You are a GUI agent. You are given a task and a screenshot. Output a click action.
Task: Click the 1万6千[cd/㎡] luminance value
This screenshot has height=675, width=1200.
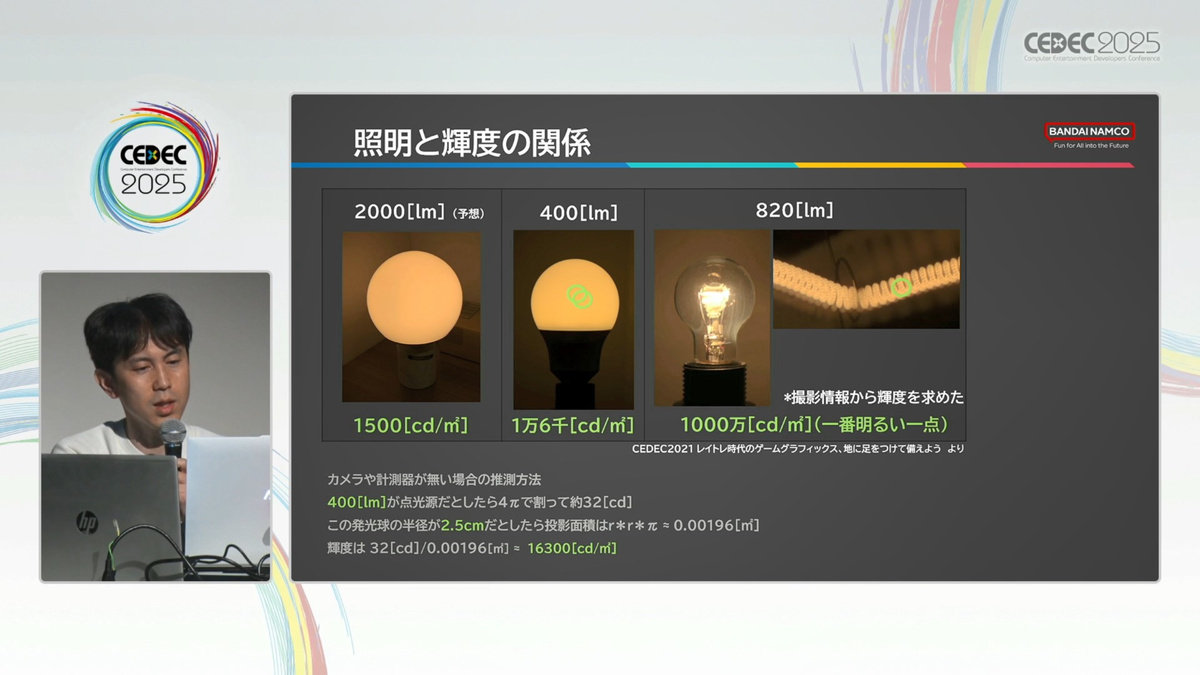click(573, 425)
